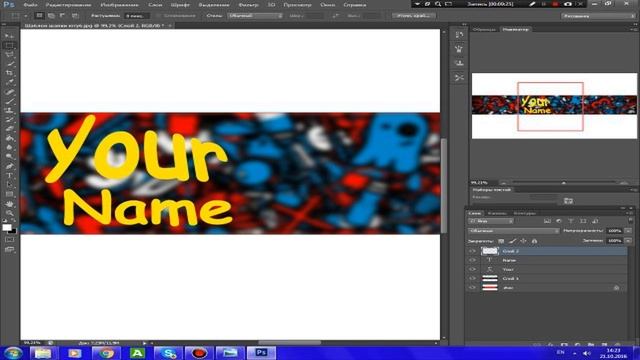Select the Слой 1 layer row
The height and width of the screenshot is (360, 640).
547,278
